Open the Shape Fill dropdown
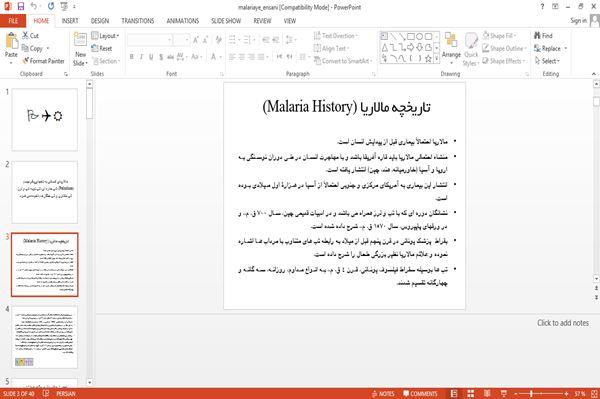Image resolution: width=600 pixels, height=399 pixels. point(499,36)
